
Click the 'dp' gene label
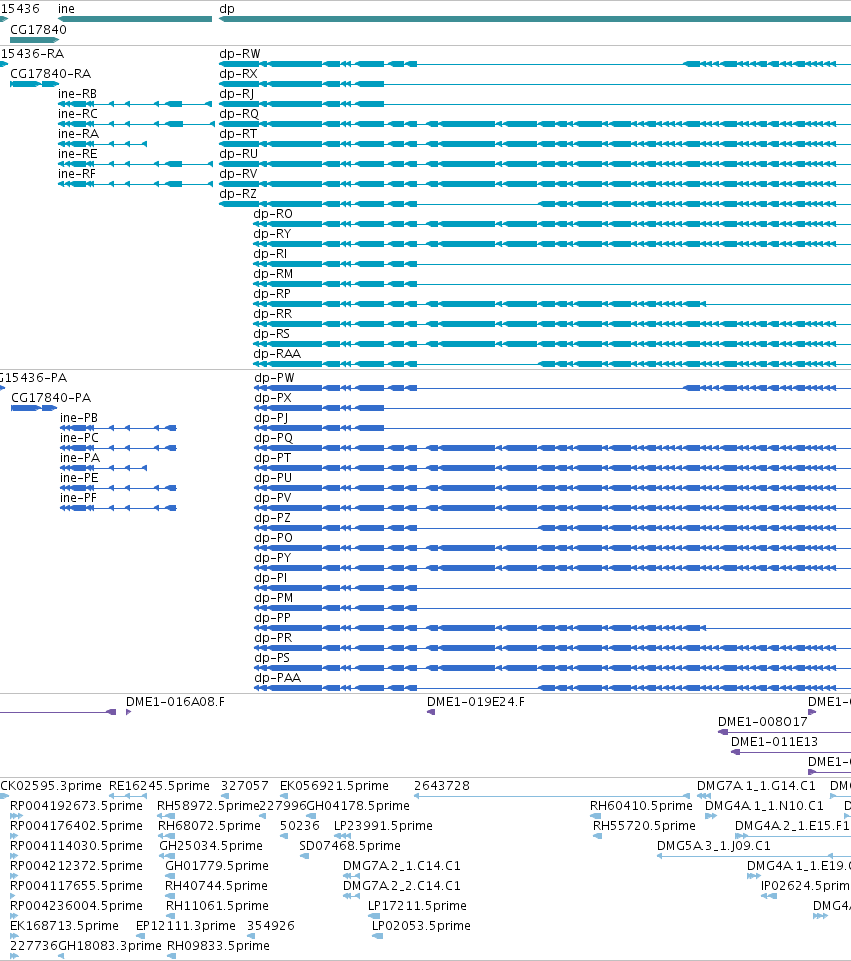[x=227, y=9]
